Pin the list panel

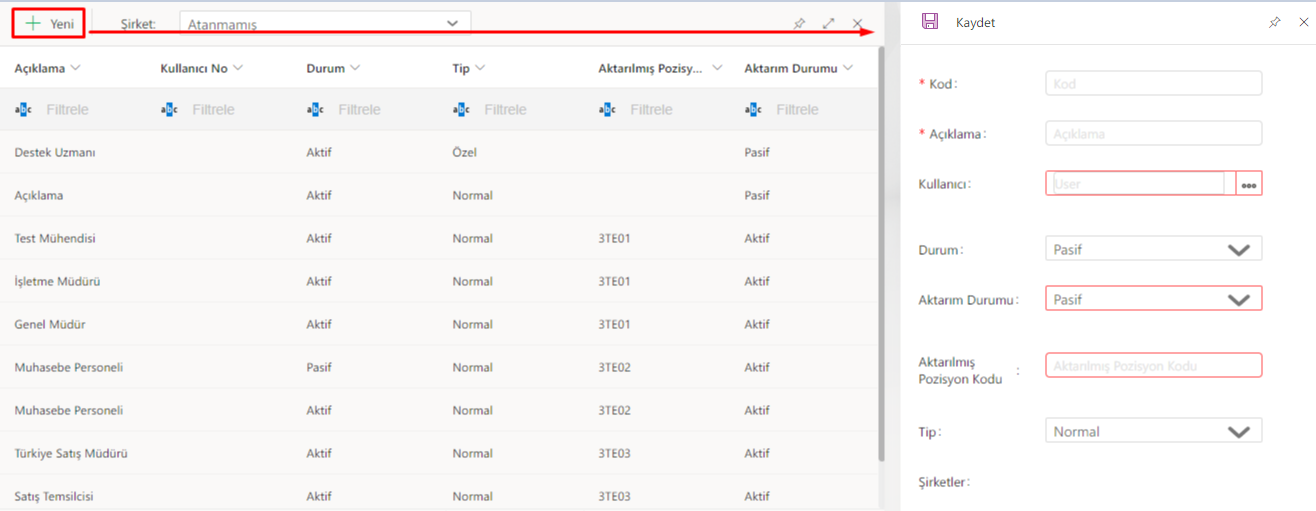tap(799, 23)
